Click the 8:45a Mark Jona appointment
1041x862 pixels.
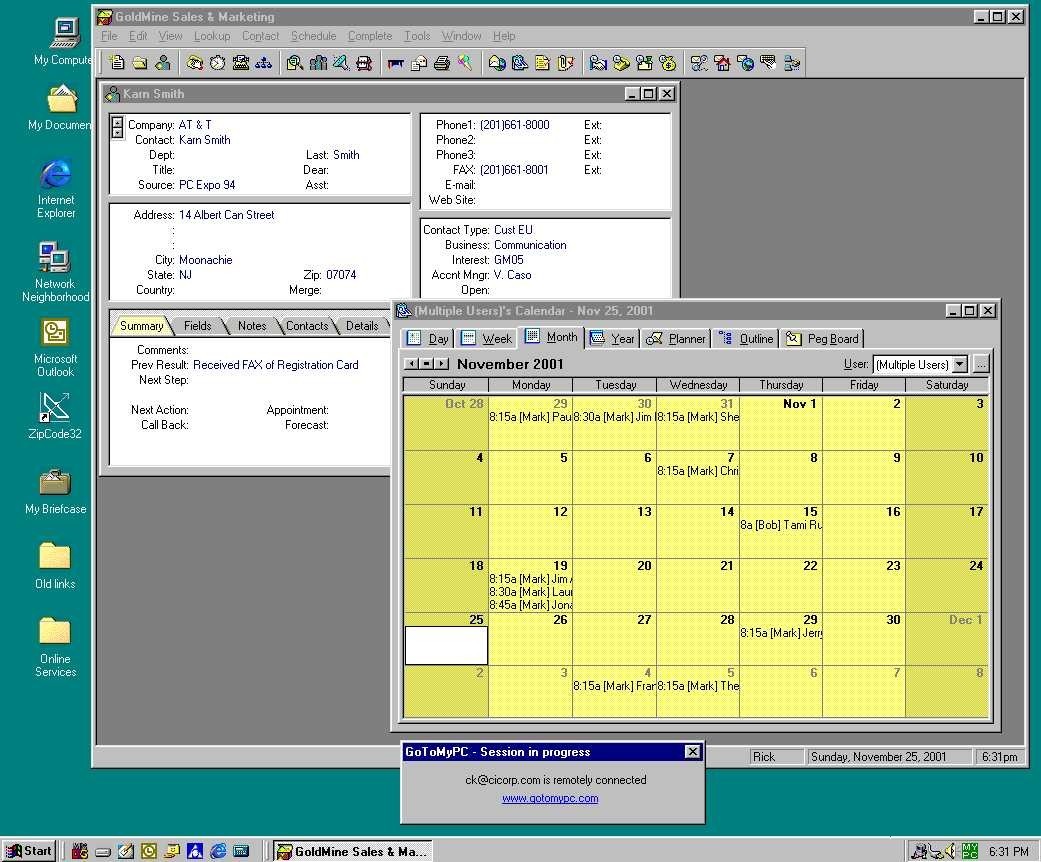[530, 605]
